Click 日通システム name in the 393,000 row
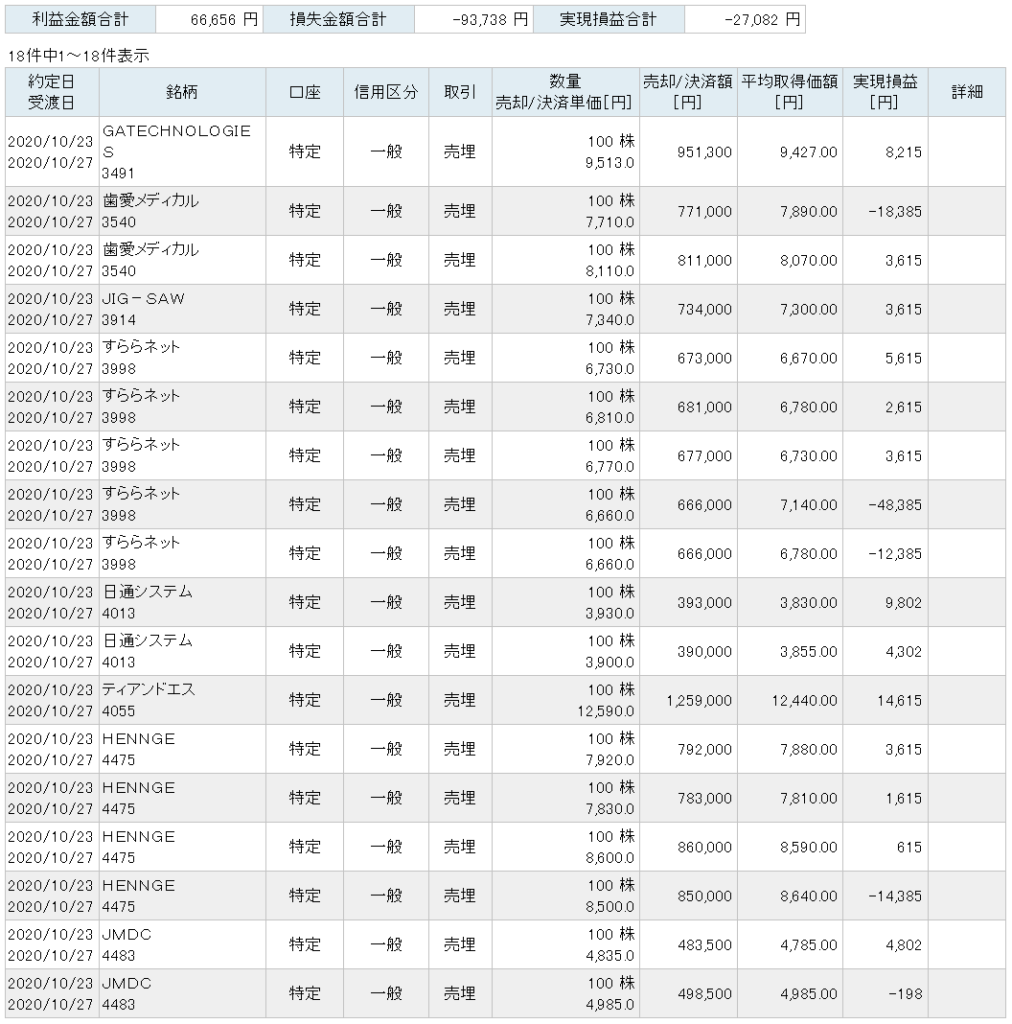Viewport: 1012px width, 1024px height. click(147, 592)
